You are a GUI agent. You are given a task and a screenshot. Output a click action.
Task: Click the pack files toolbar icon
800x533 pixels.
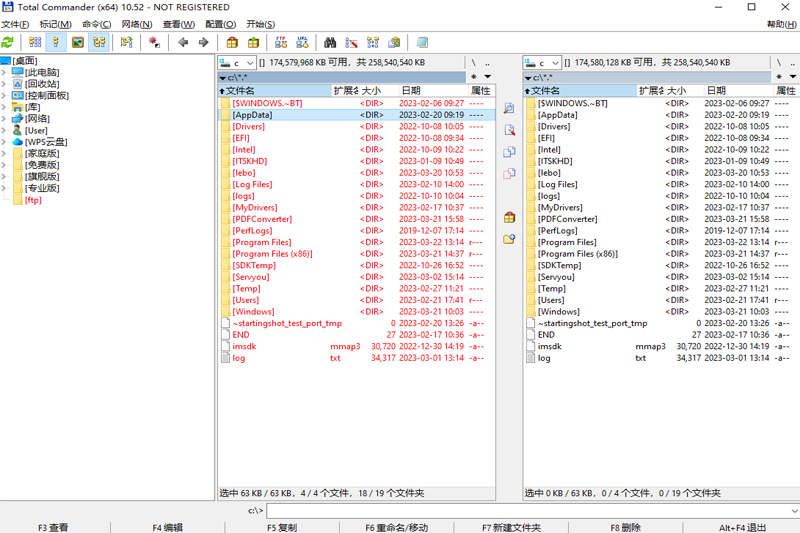pos(232,42)
